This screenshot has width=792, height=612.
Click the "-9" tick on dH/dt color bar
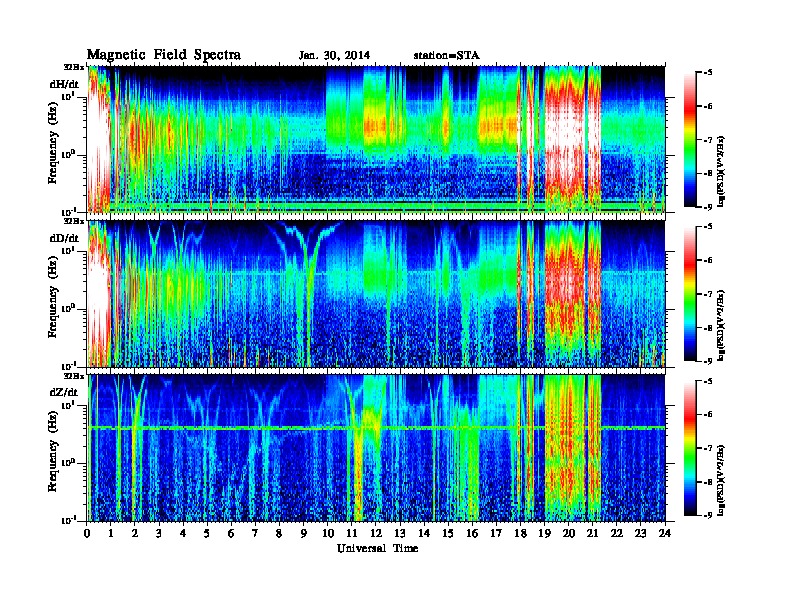point(708,207)
